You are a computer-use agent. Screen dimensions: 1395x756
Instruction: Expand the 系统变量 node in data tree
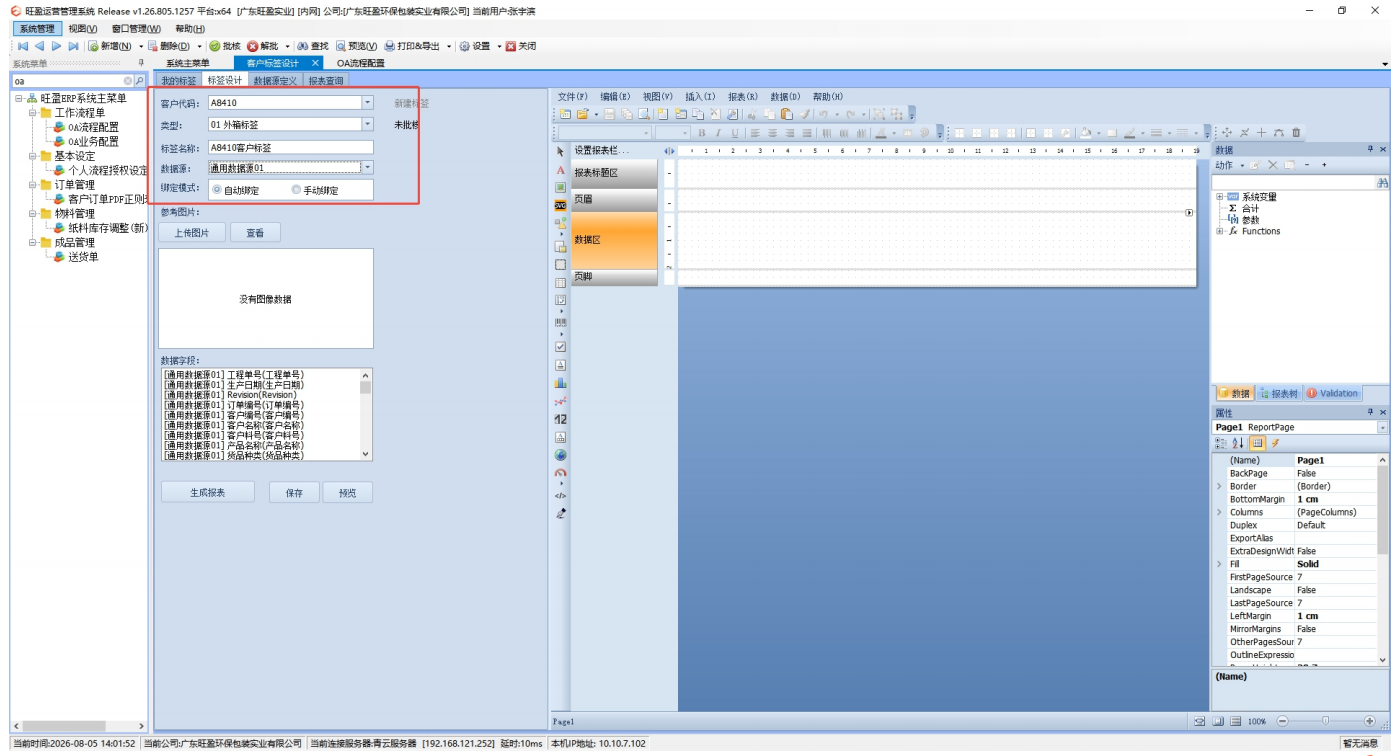click(1219, 197)
